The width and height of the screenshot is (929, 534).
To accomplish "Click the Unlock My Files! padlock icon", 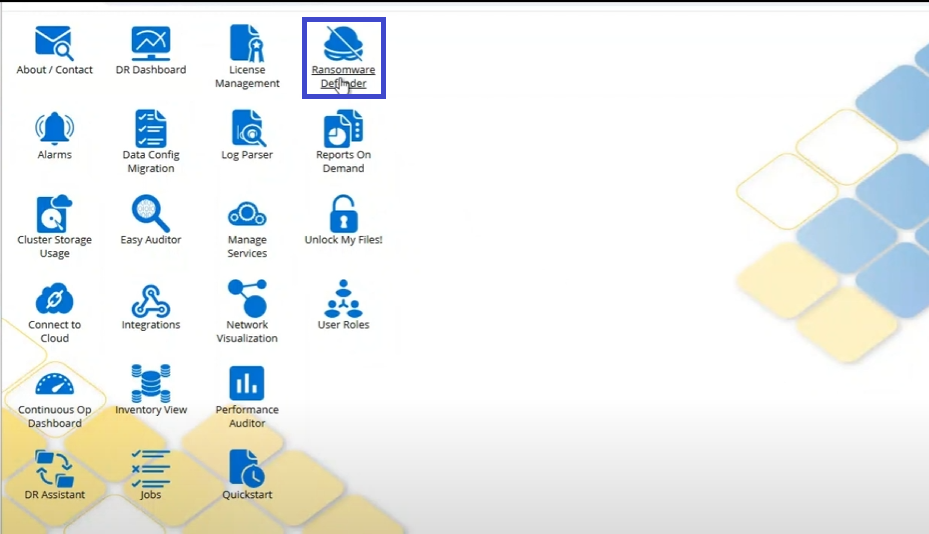I will coord(344,213).
